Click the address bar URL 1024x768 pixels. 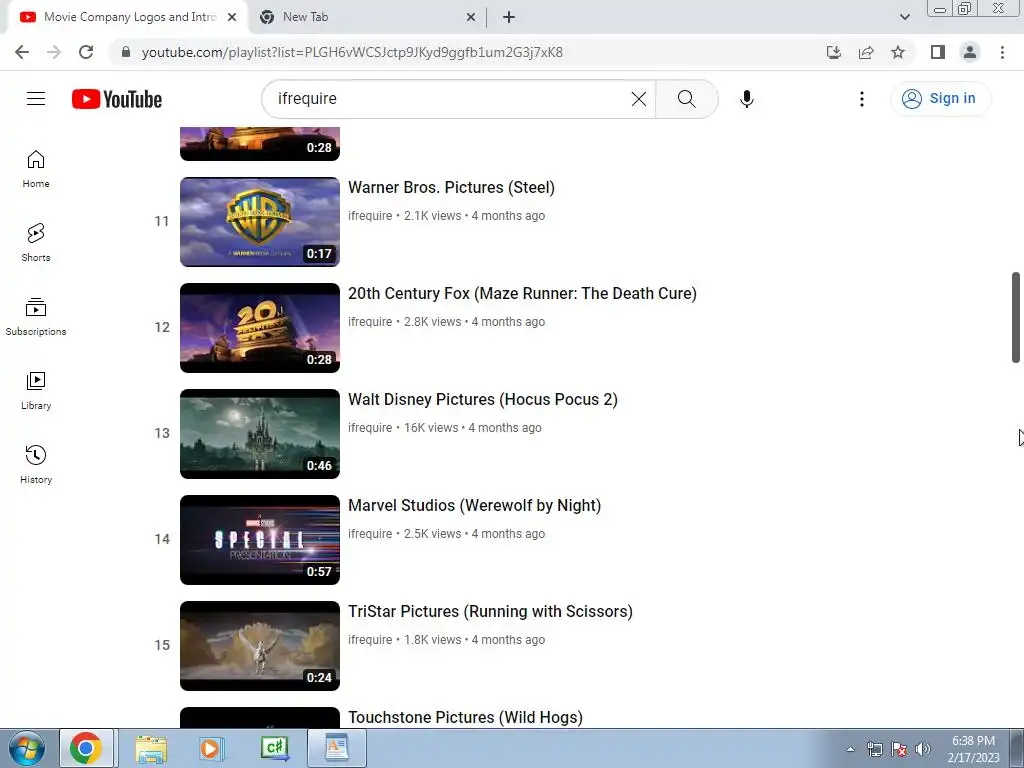(x=352, y=52)
